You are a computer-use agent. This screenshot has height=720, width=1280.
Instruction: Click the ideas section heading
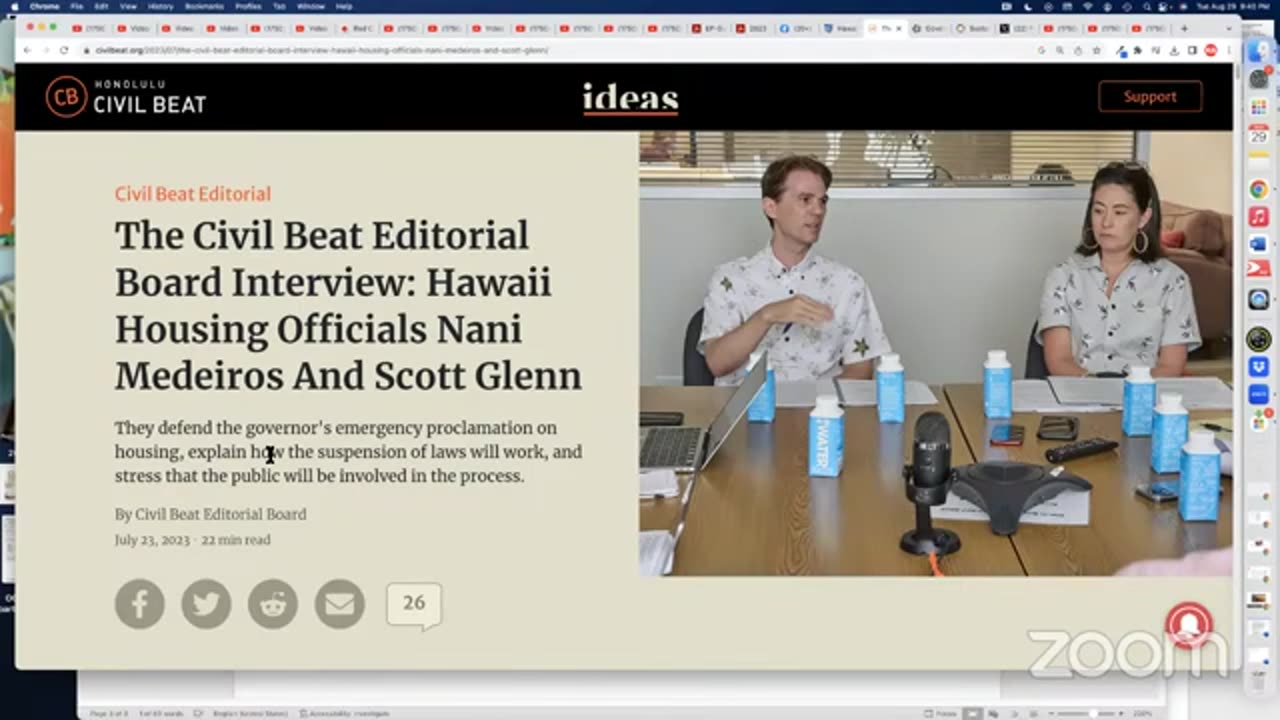[x=631, y=98]
